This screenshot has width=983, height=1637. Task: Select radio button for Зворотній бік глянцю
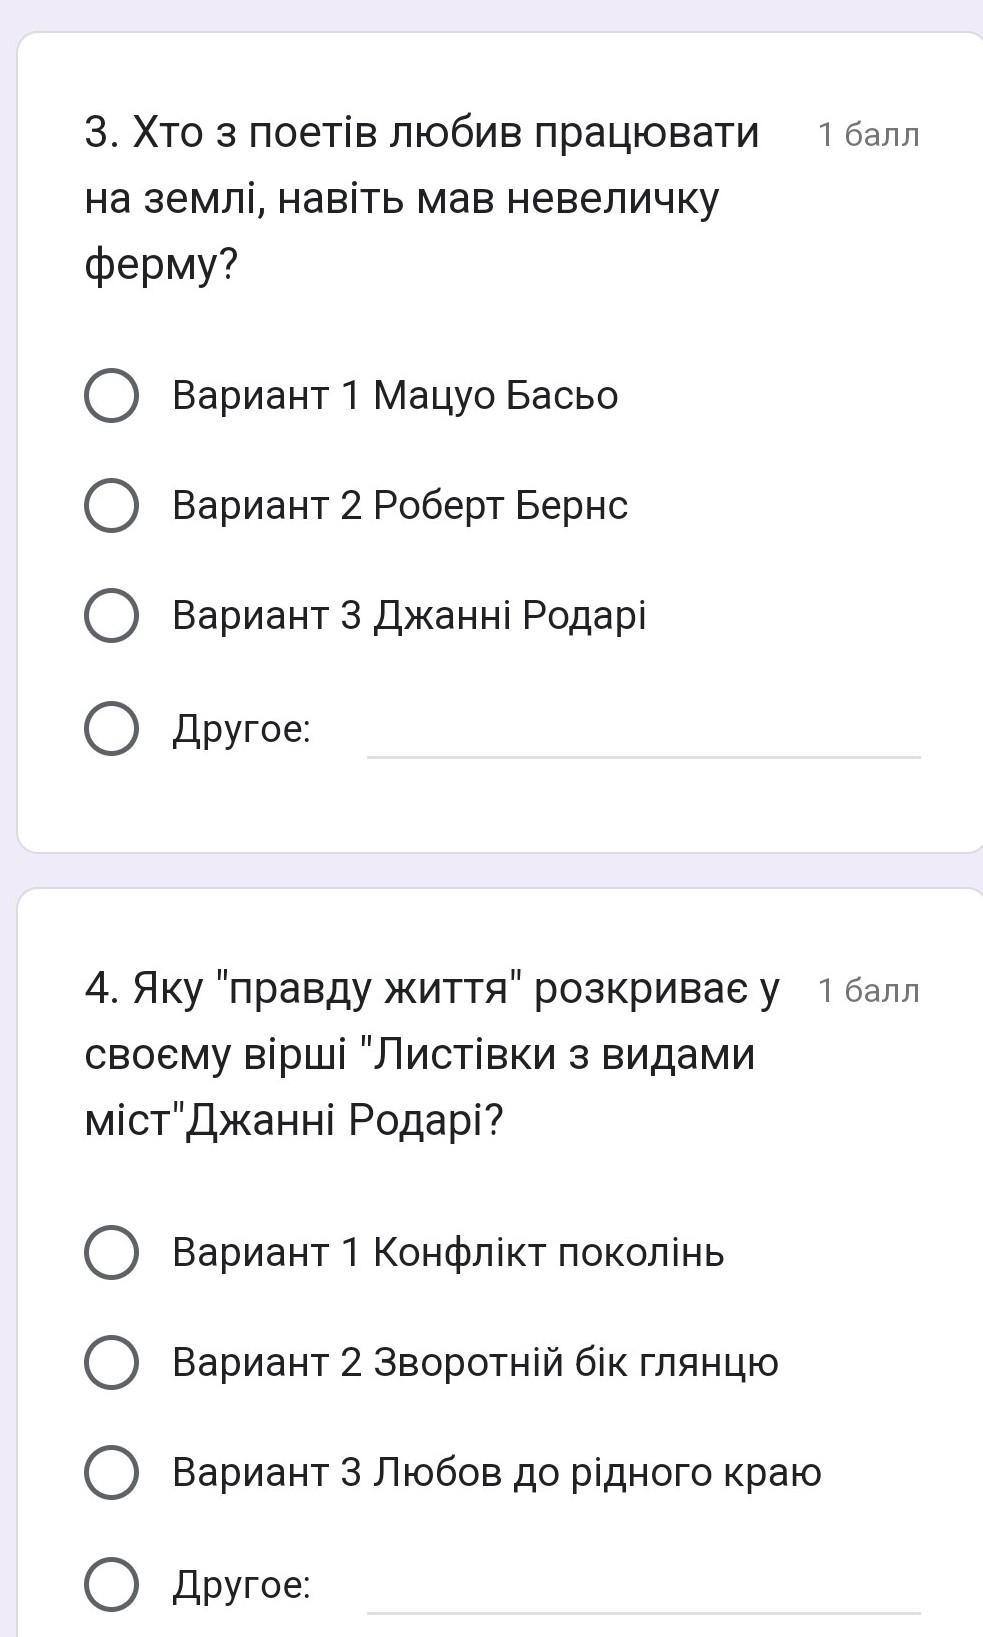[x=111, y=1362]
